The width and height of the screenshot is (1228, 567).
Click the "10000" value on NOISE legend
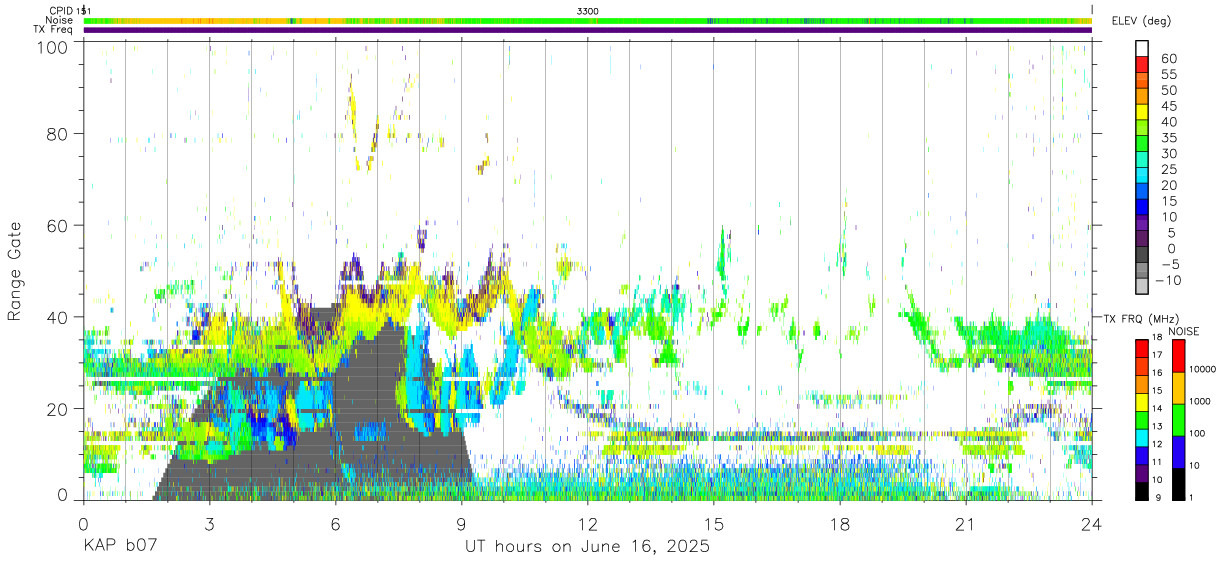(1202, 370)
